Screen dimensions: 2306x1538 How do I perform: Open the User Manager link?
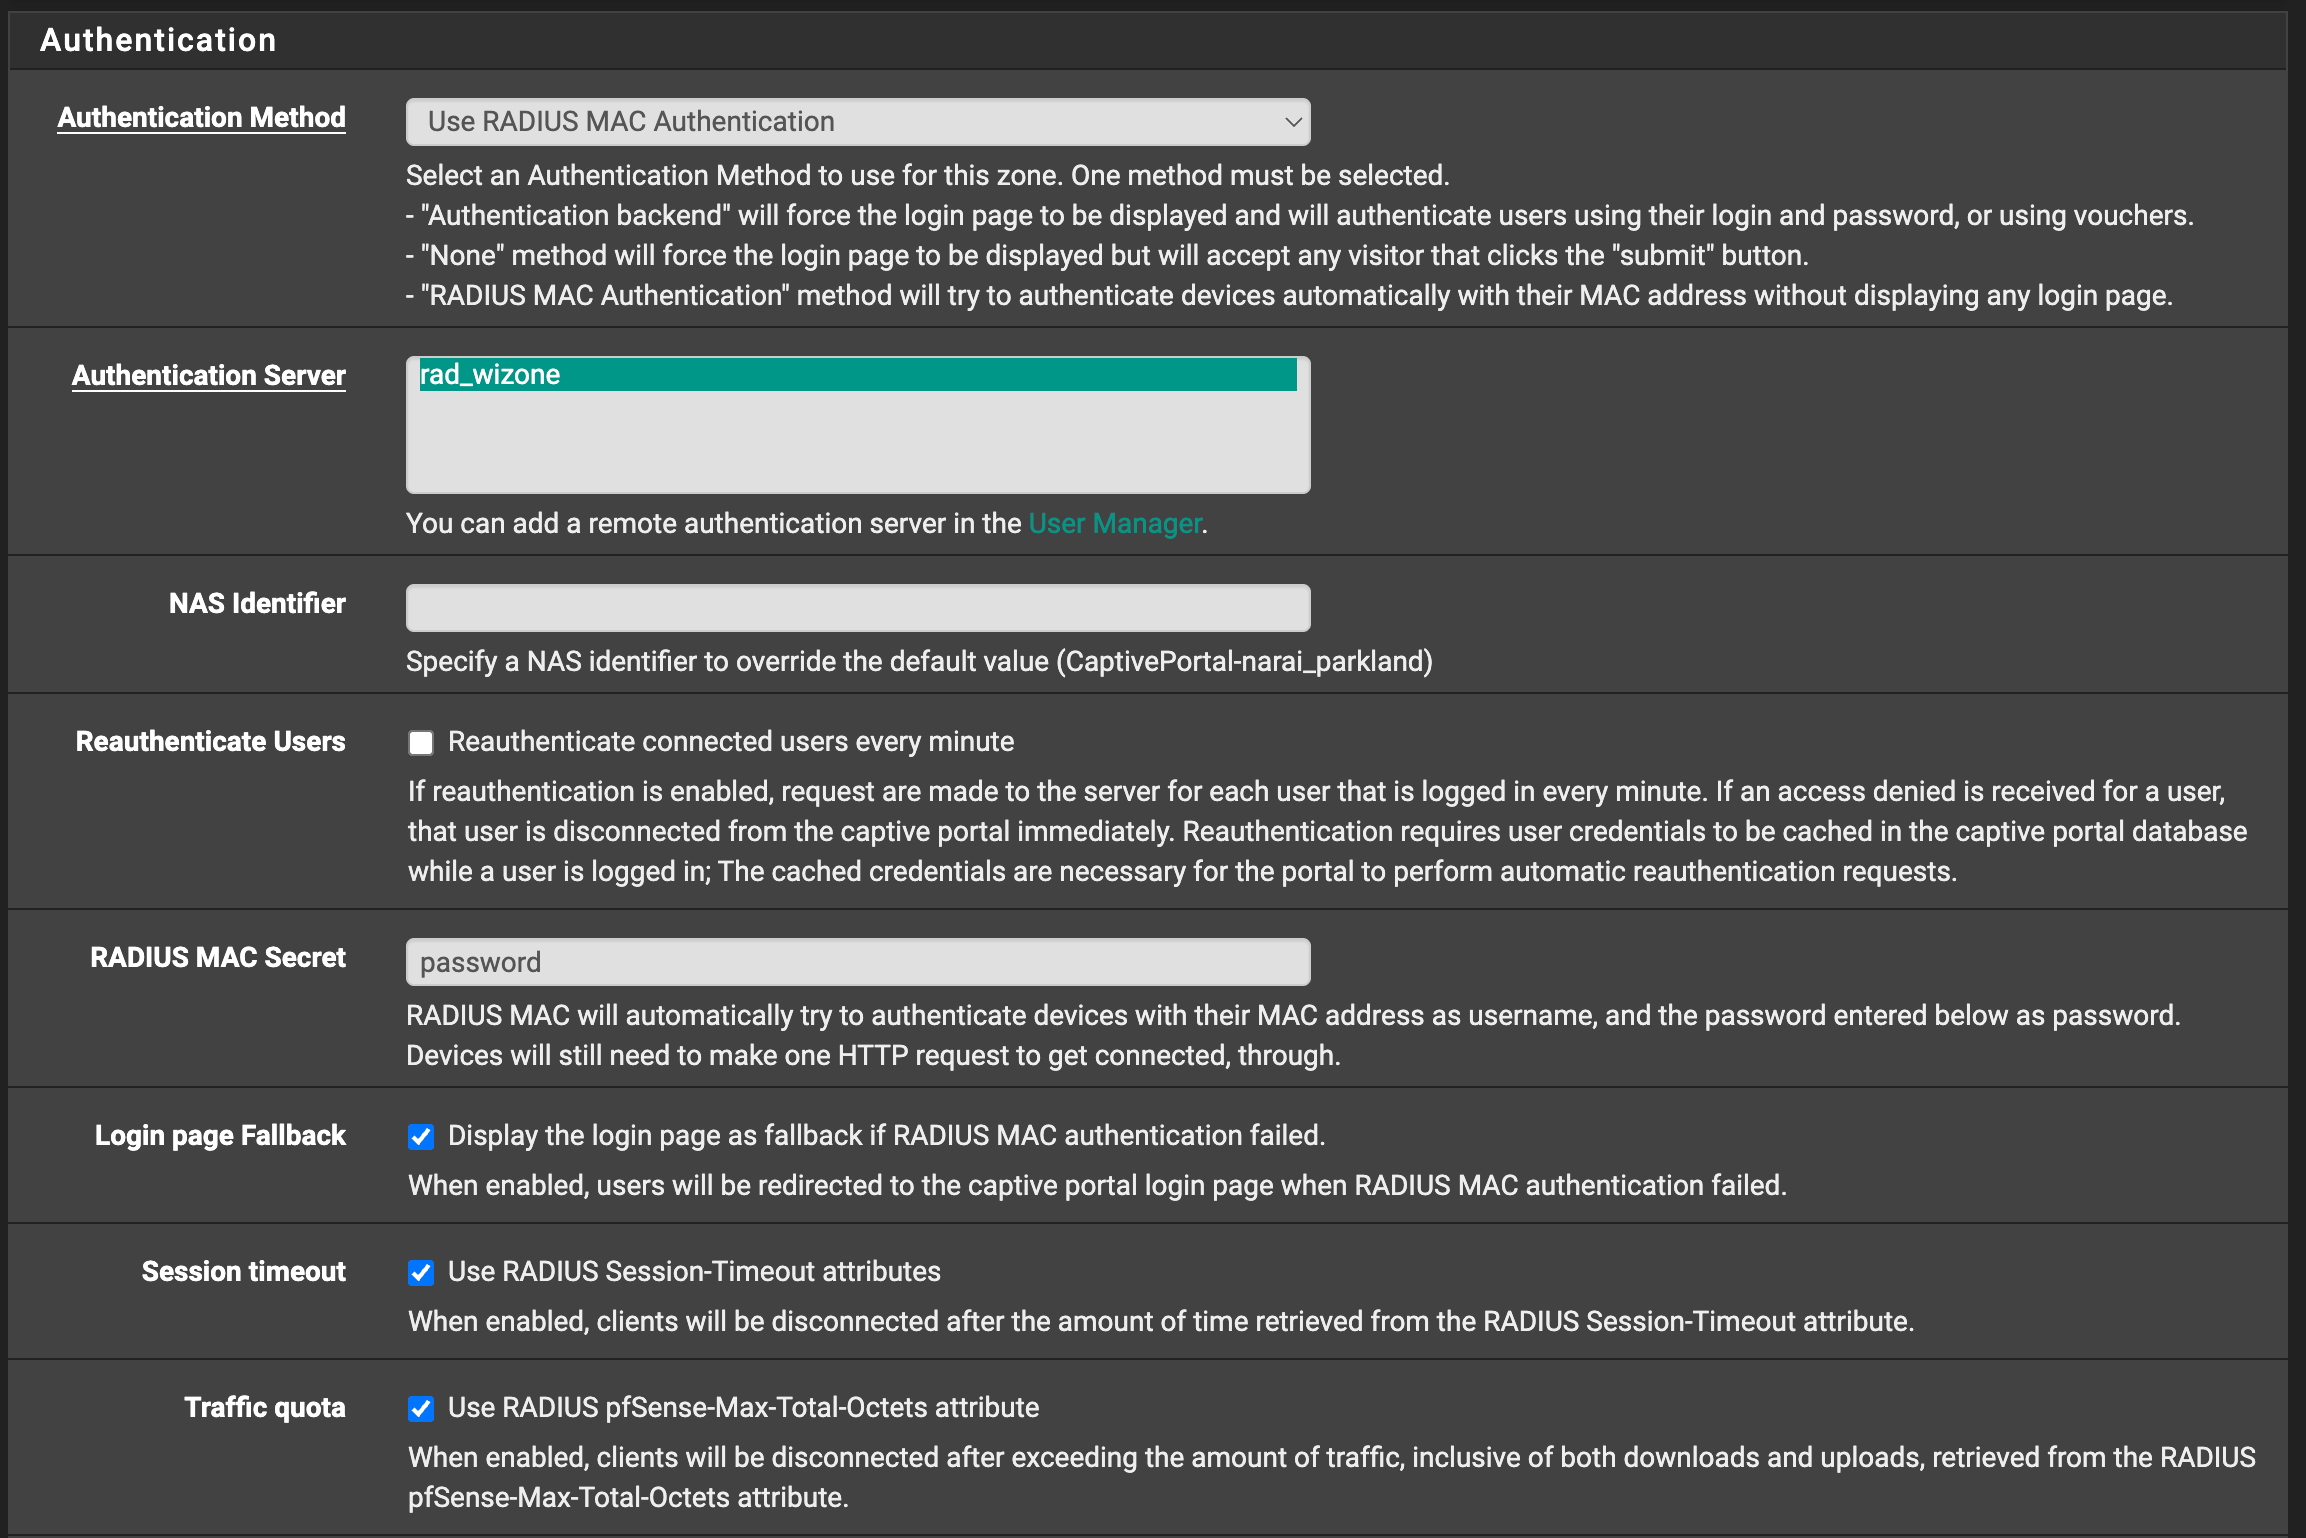(1114, 522)
